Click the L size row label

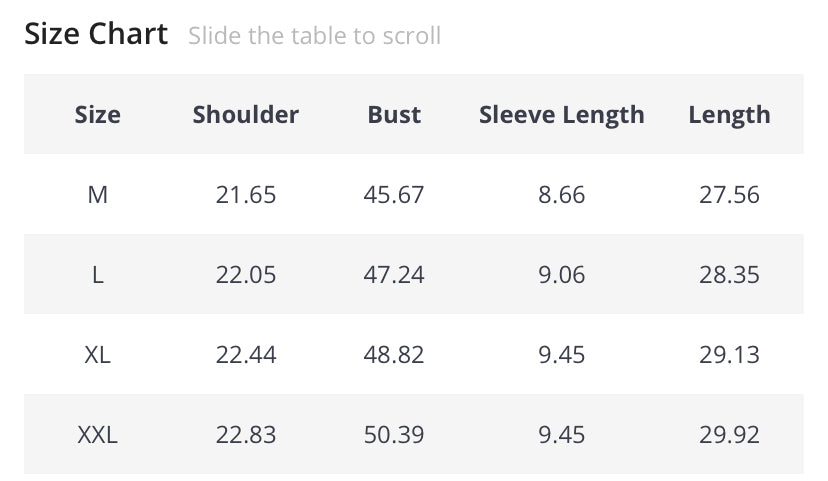(98, 275)
